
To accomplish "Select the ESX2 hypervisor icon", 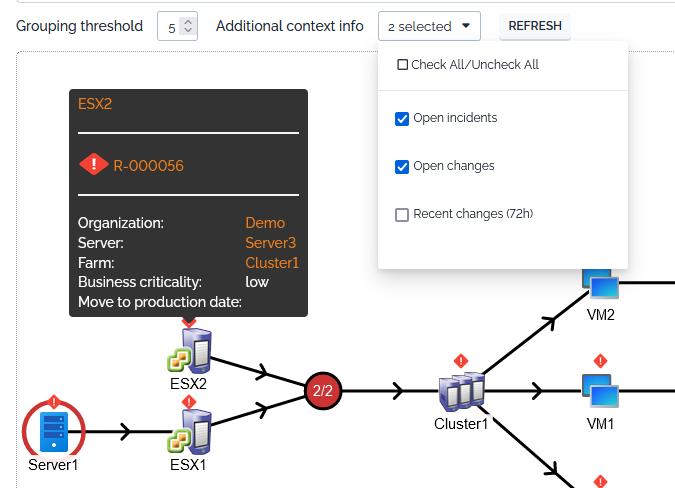I will point(188,350).
